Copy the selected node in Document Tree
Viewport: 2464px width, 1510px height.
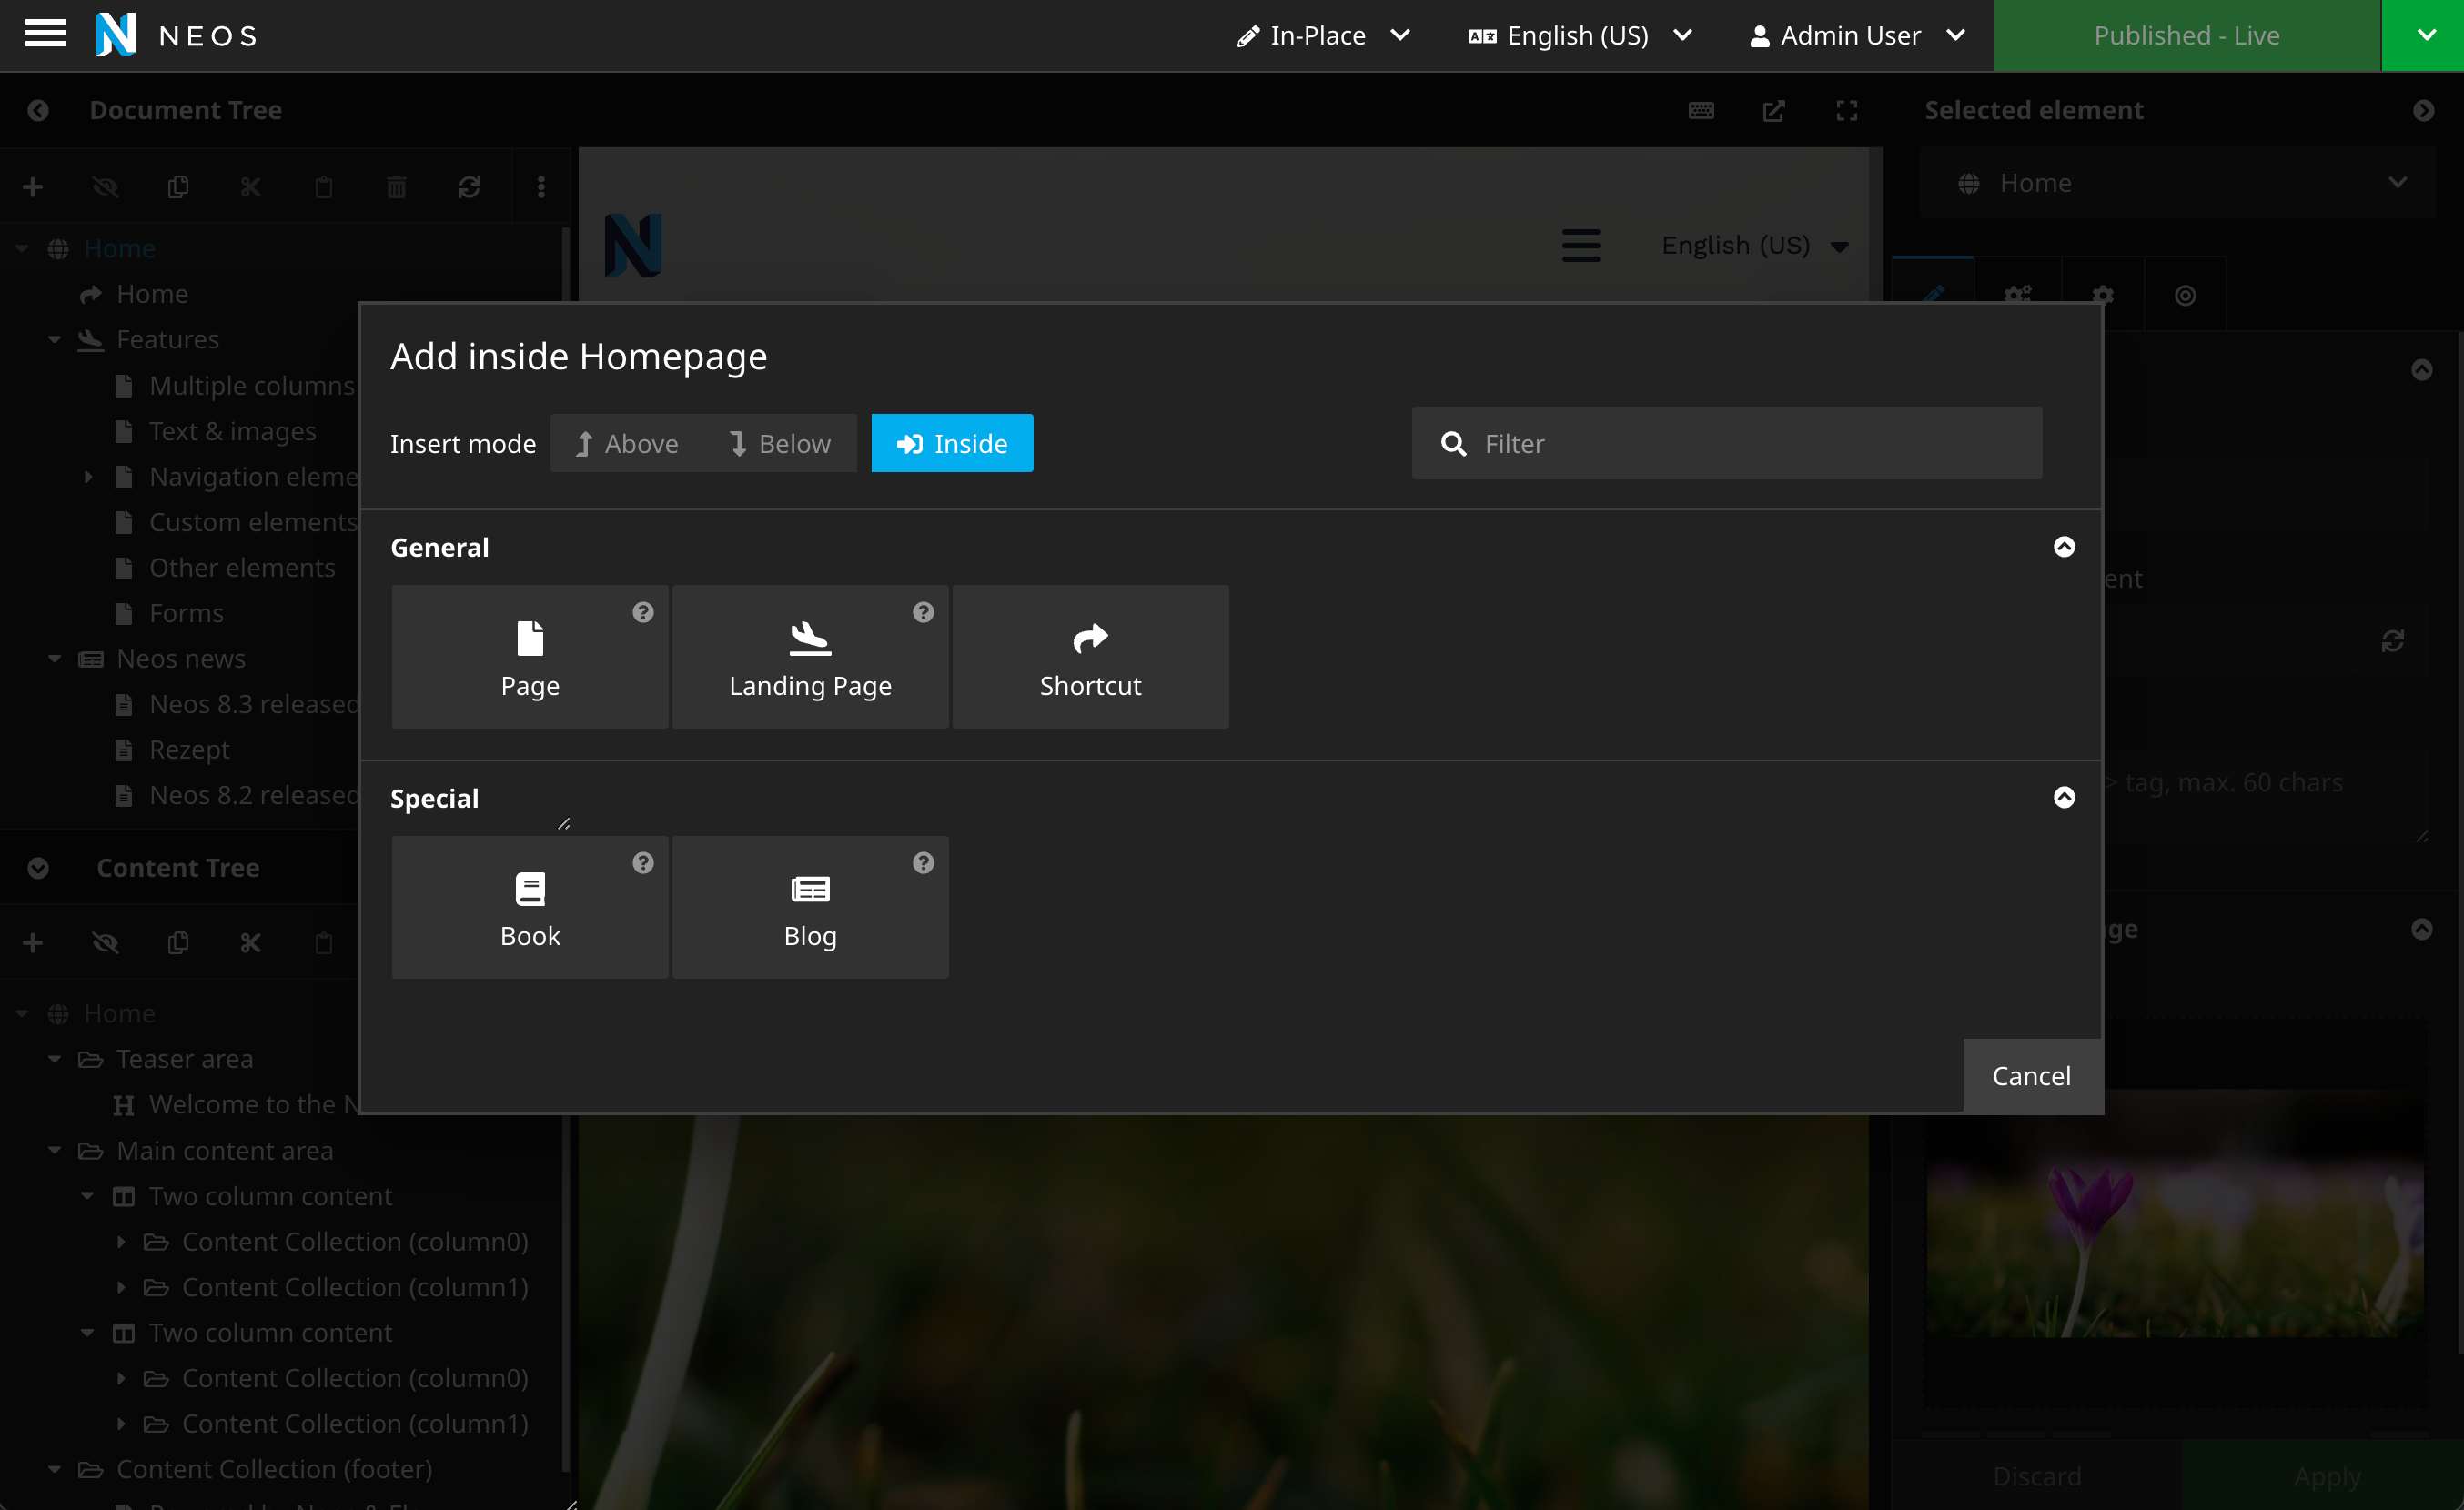(x=178, y=186)
